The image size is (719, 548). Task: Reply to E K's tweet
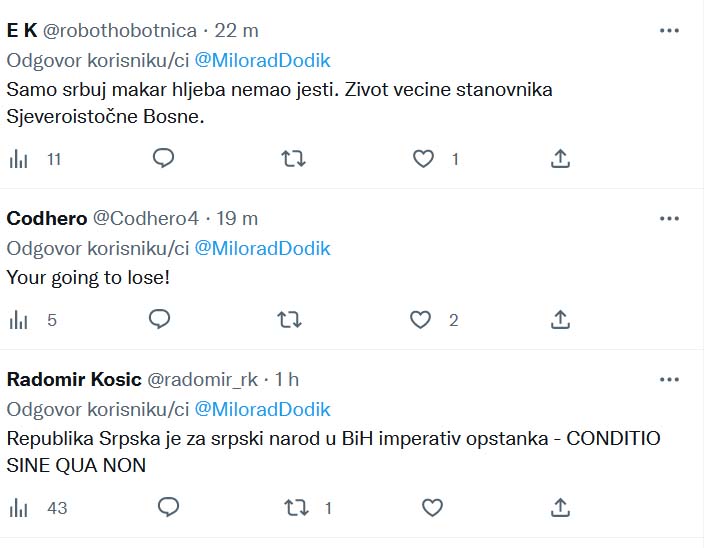[164, 158]
